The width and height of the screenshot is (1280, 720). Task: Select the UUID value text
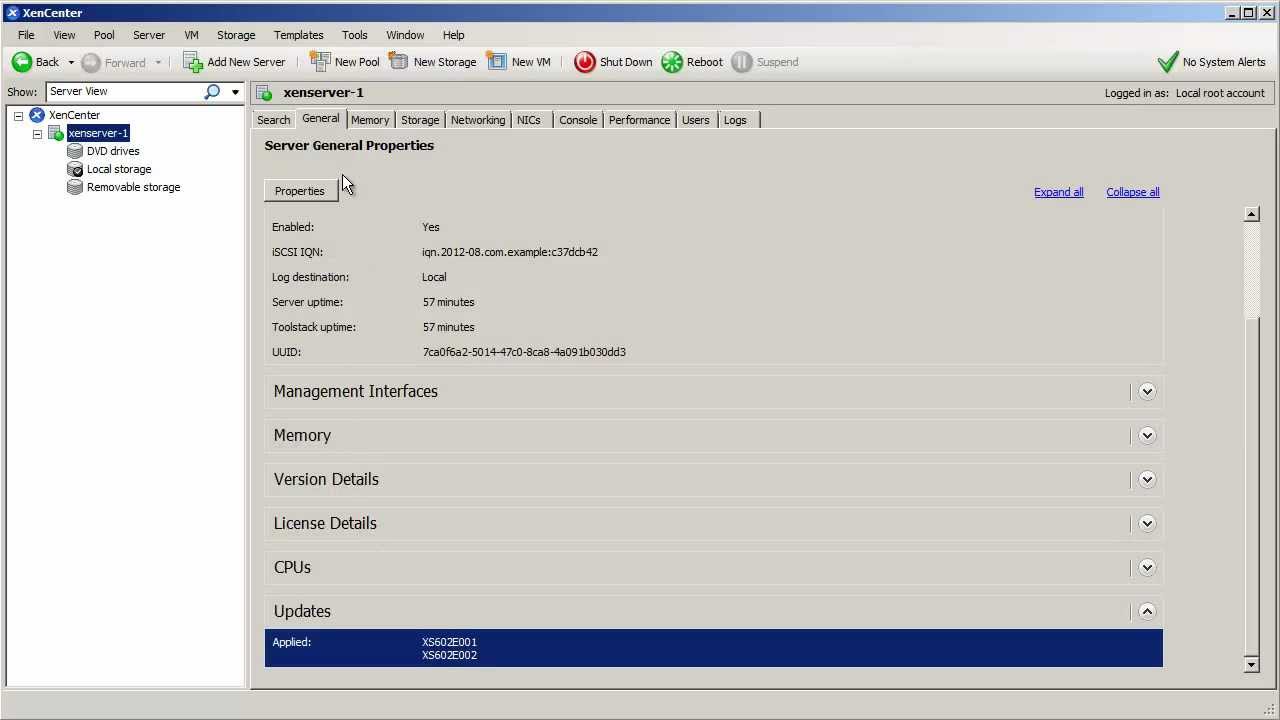pyautogui.click(x=524, y=352)
